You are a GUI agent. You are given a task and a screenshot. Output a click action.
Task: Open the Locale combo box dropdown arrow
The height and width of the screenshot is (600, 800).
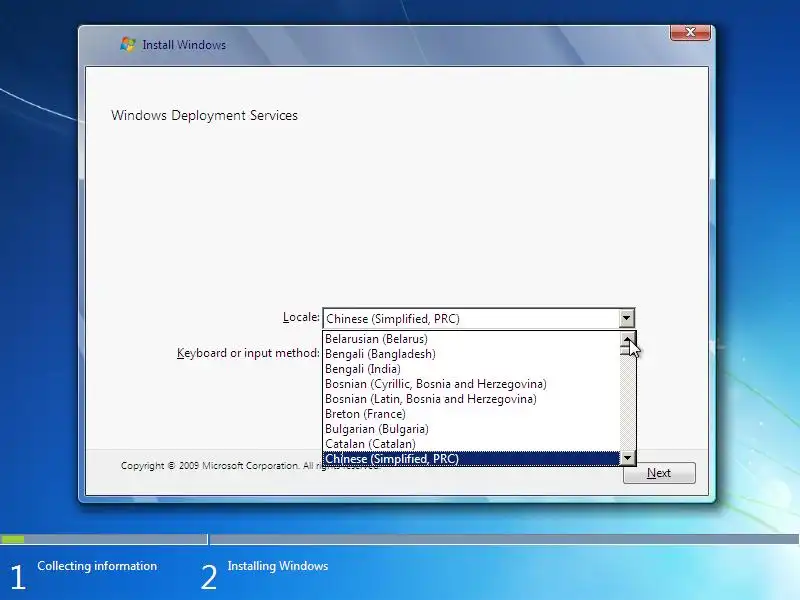coord(626,318)
